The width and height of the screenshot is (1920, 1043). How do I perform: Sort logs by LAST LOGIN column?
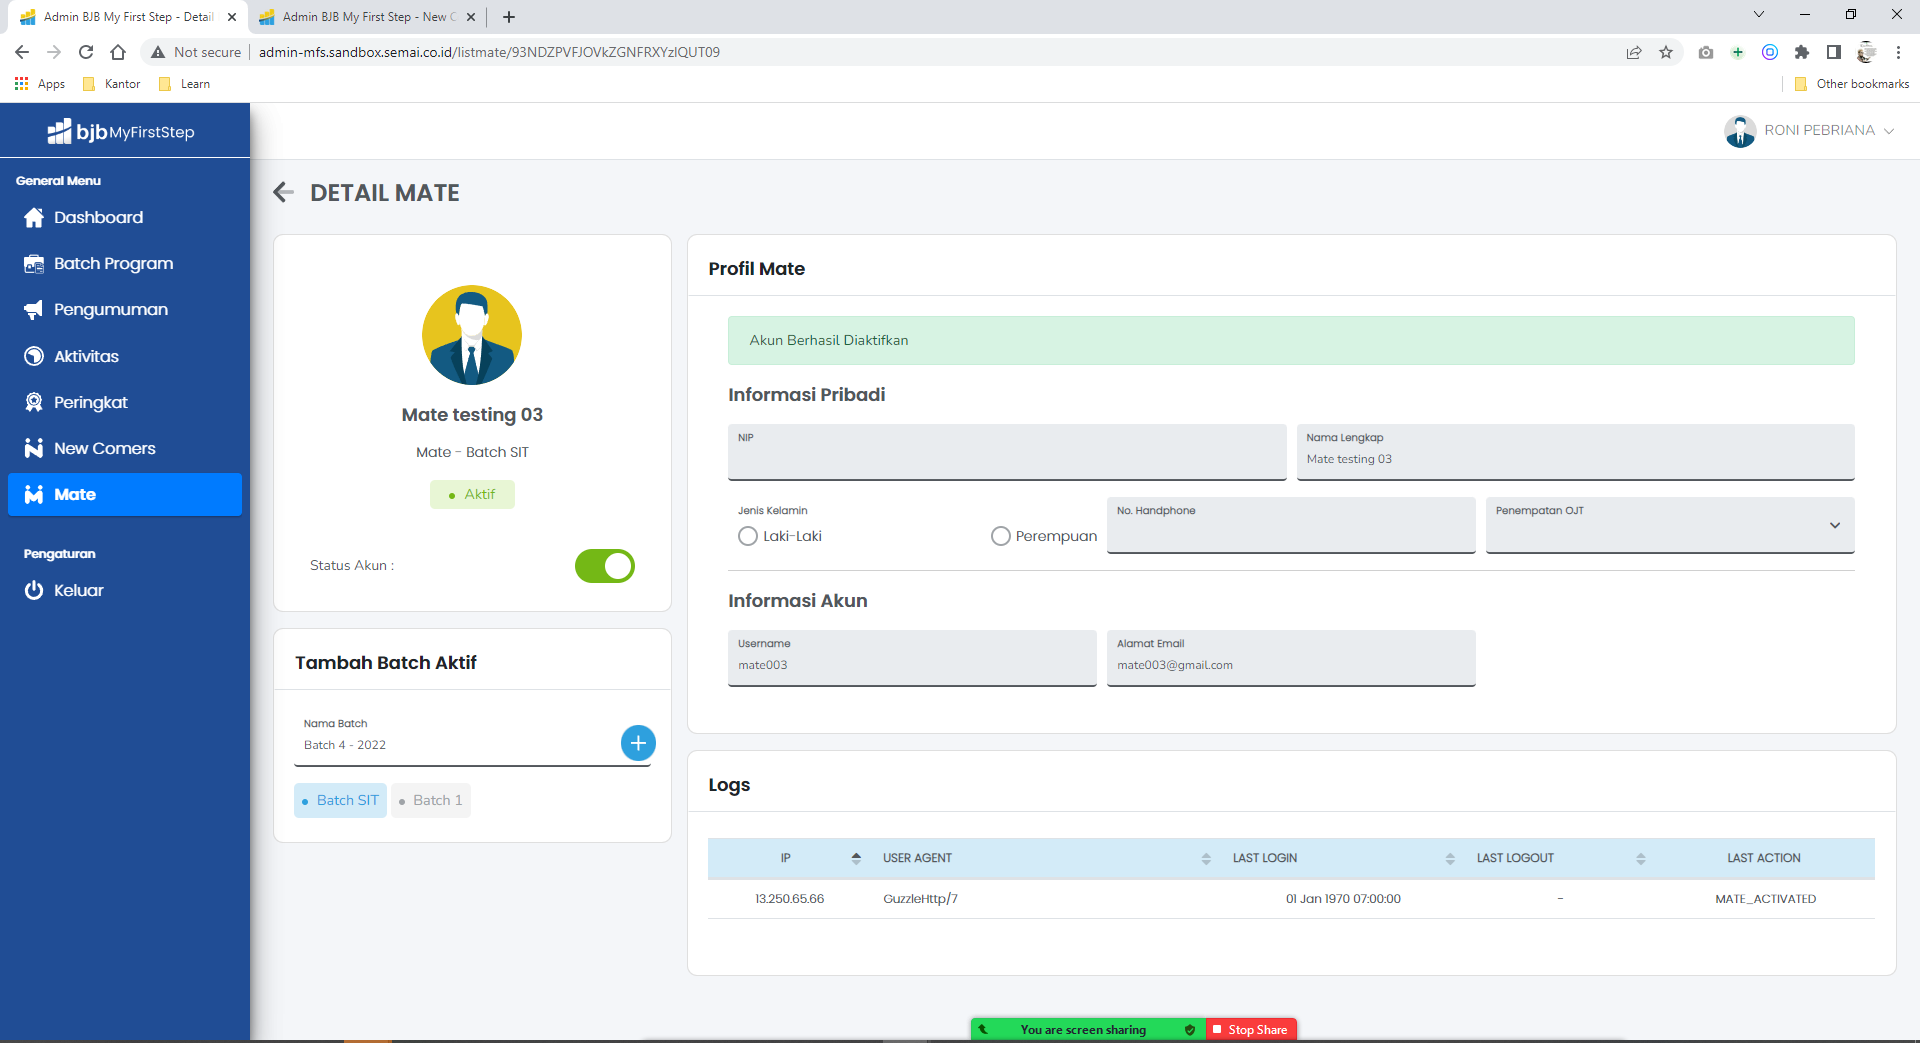coord(1343,858)
